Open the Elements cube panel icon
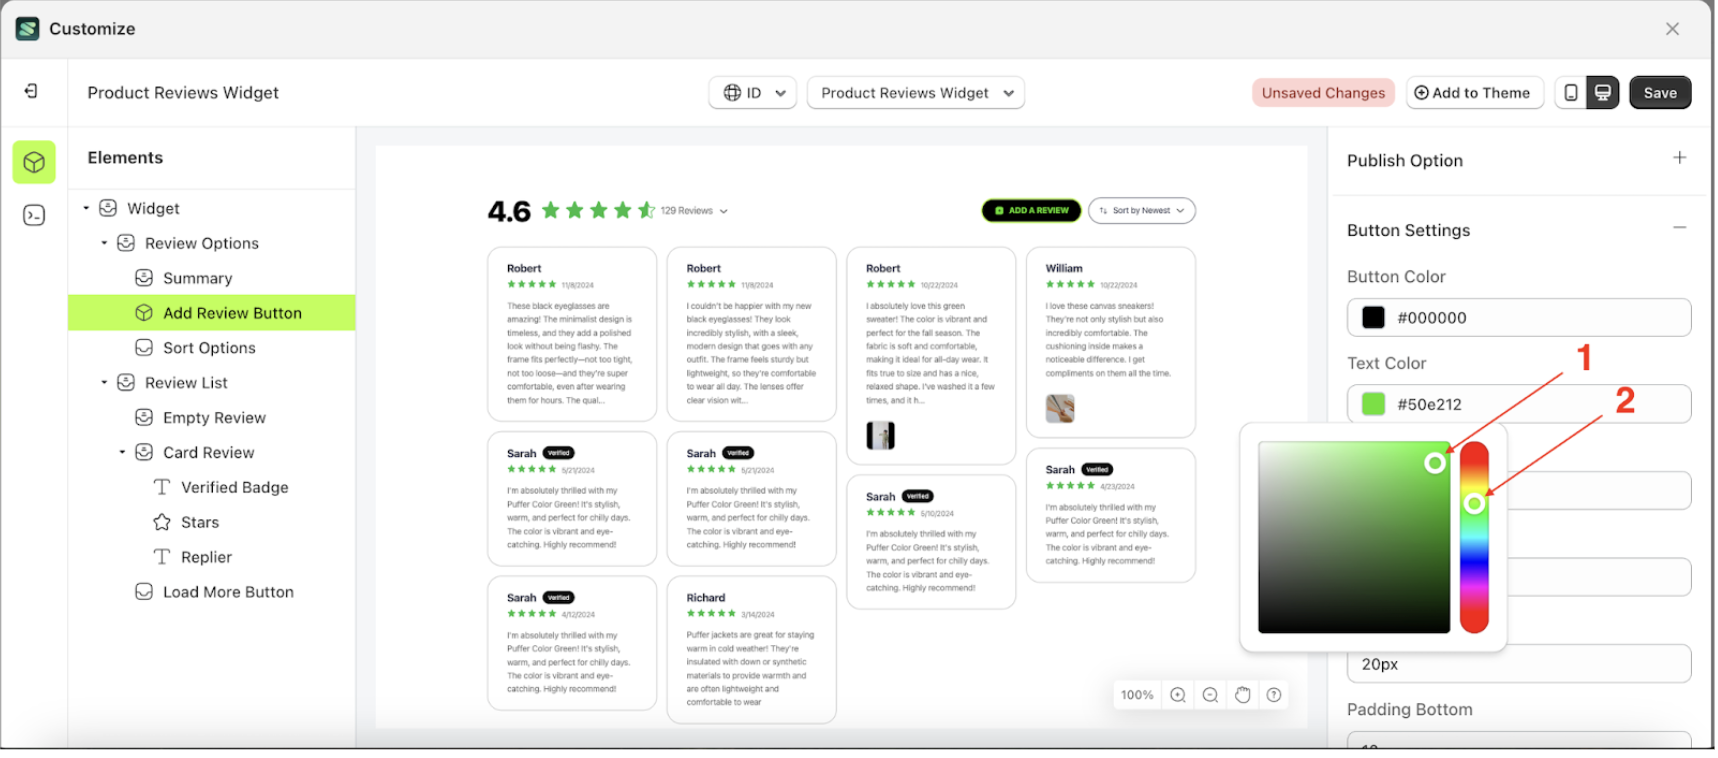1718x758 pixels. click(x=34, y=162)
